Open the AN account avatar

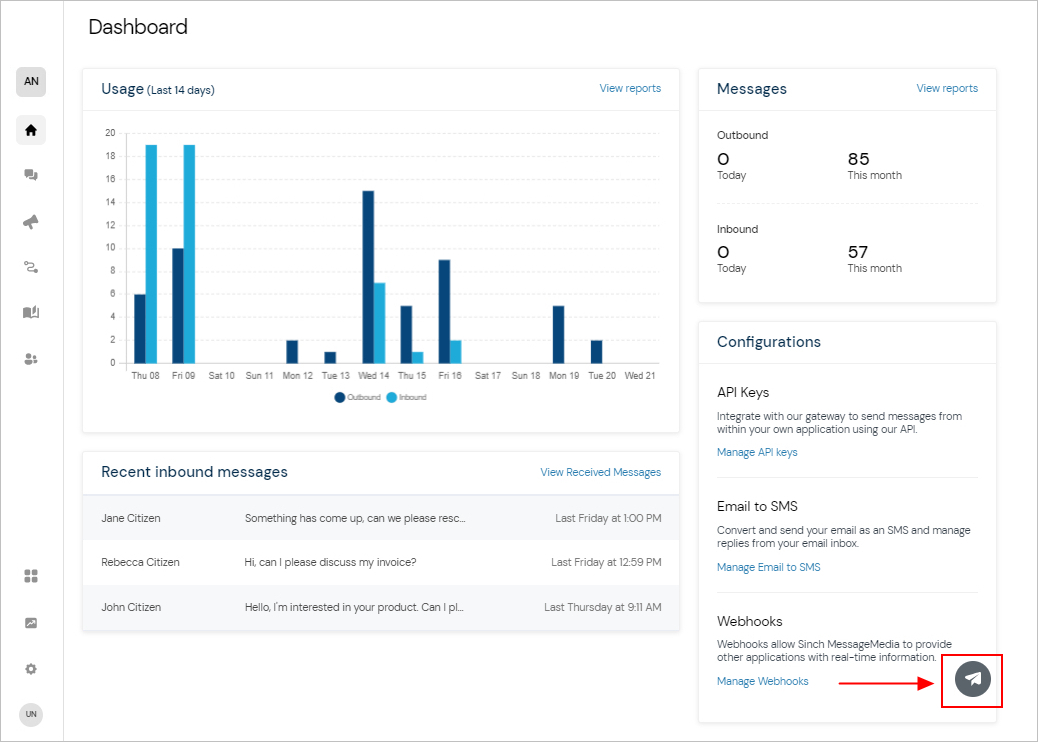[31, 82]
